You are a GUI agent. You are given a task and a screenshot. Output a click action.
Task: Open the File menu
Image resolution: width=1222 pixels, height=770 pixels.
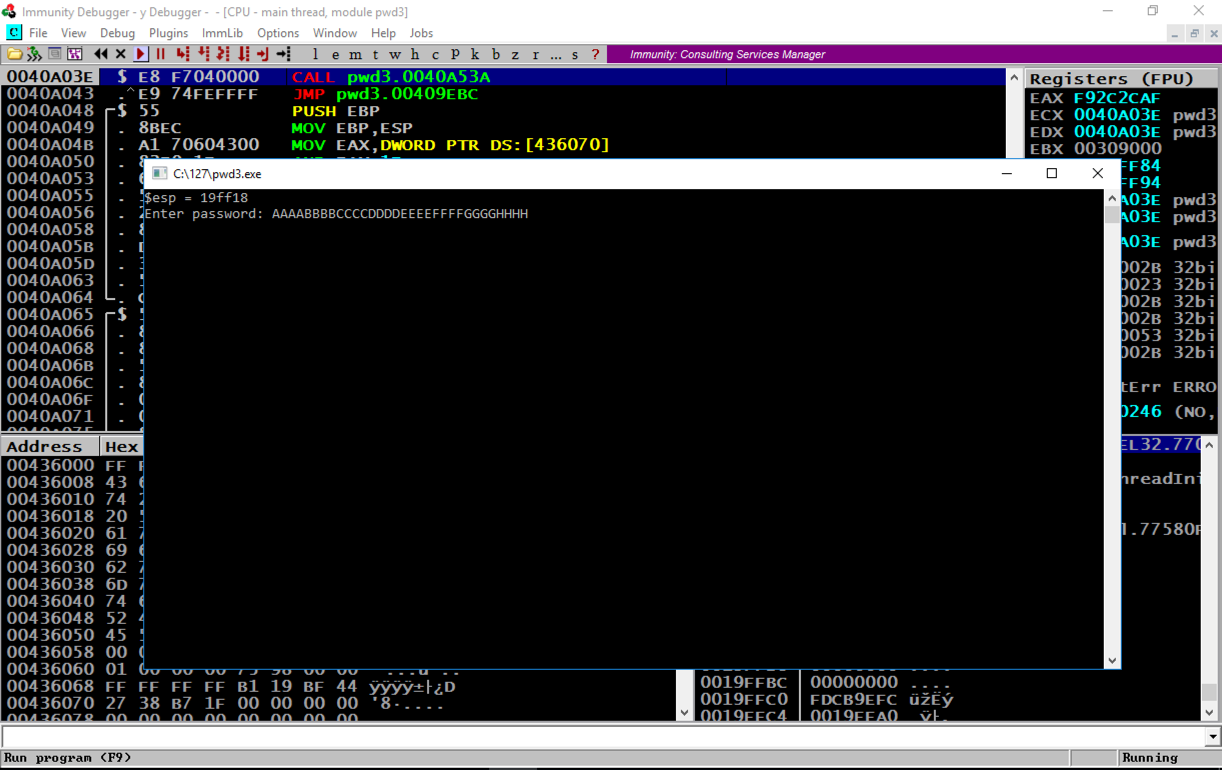tap(38, 33)
